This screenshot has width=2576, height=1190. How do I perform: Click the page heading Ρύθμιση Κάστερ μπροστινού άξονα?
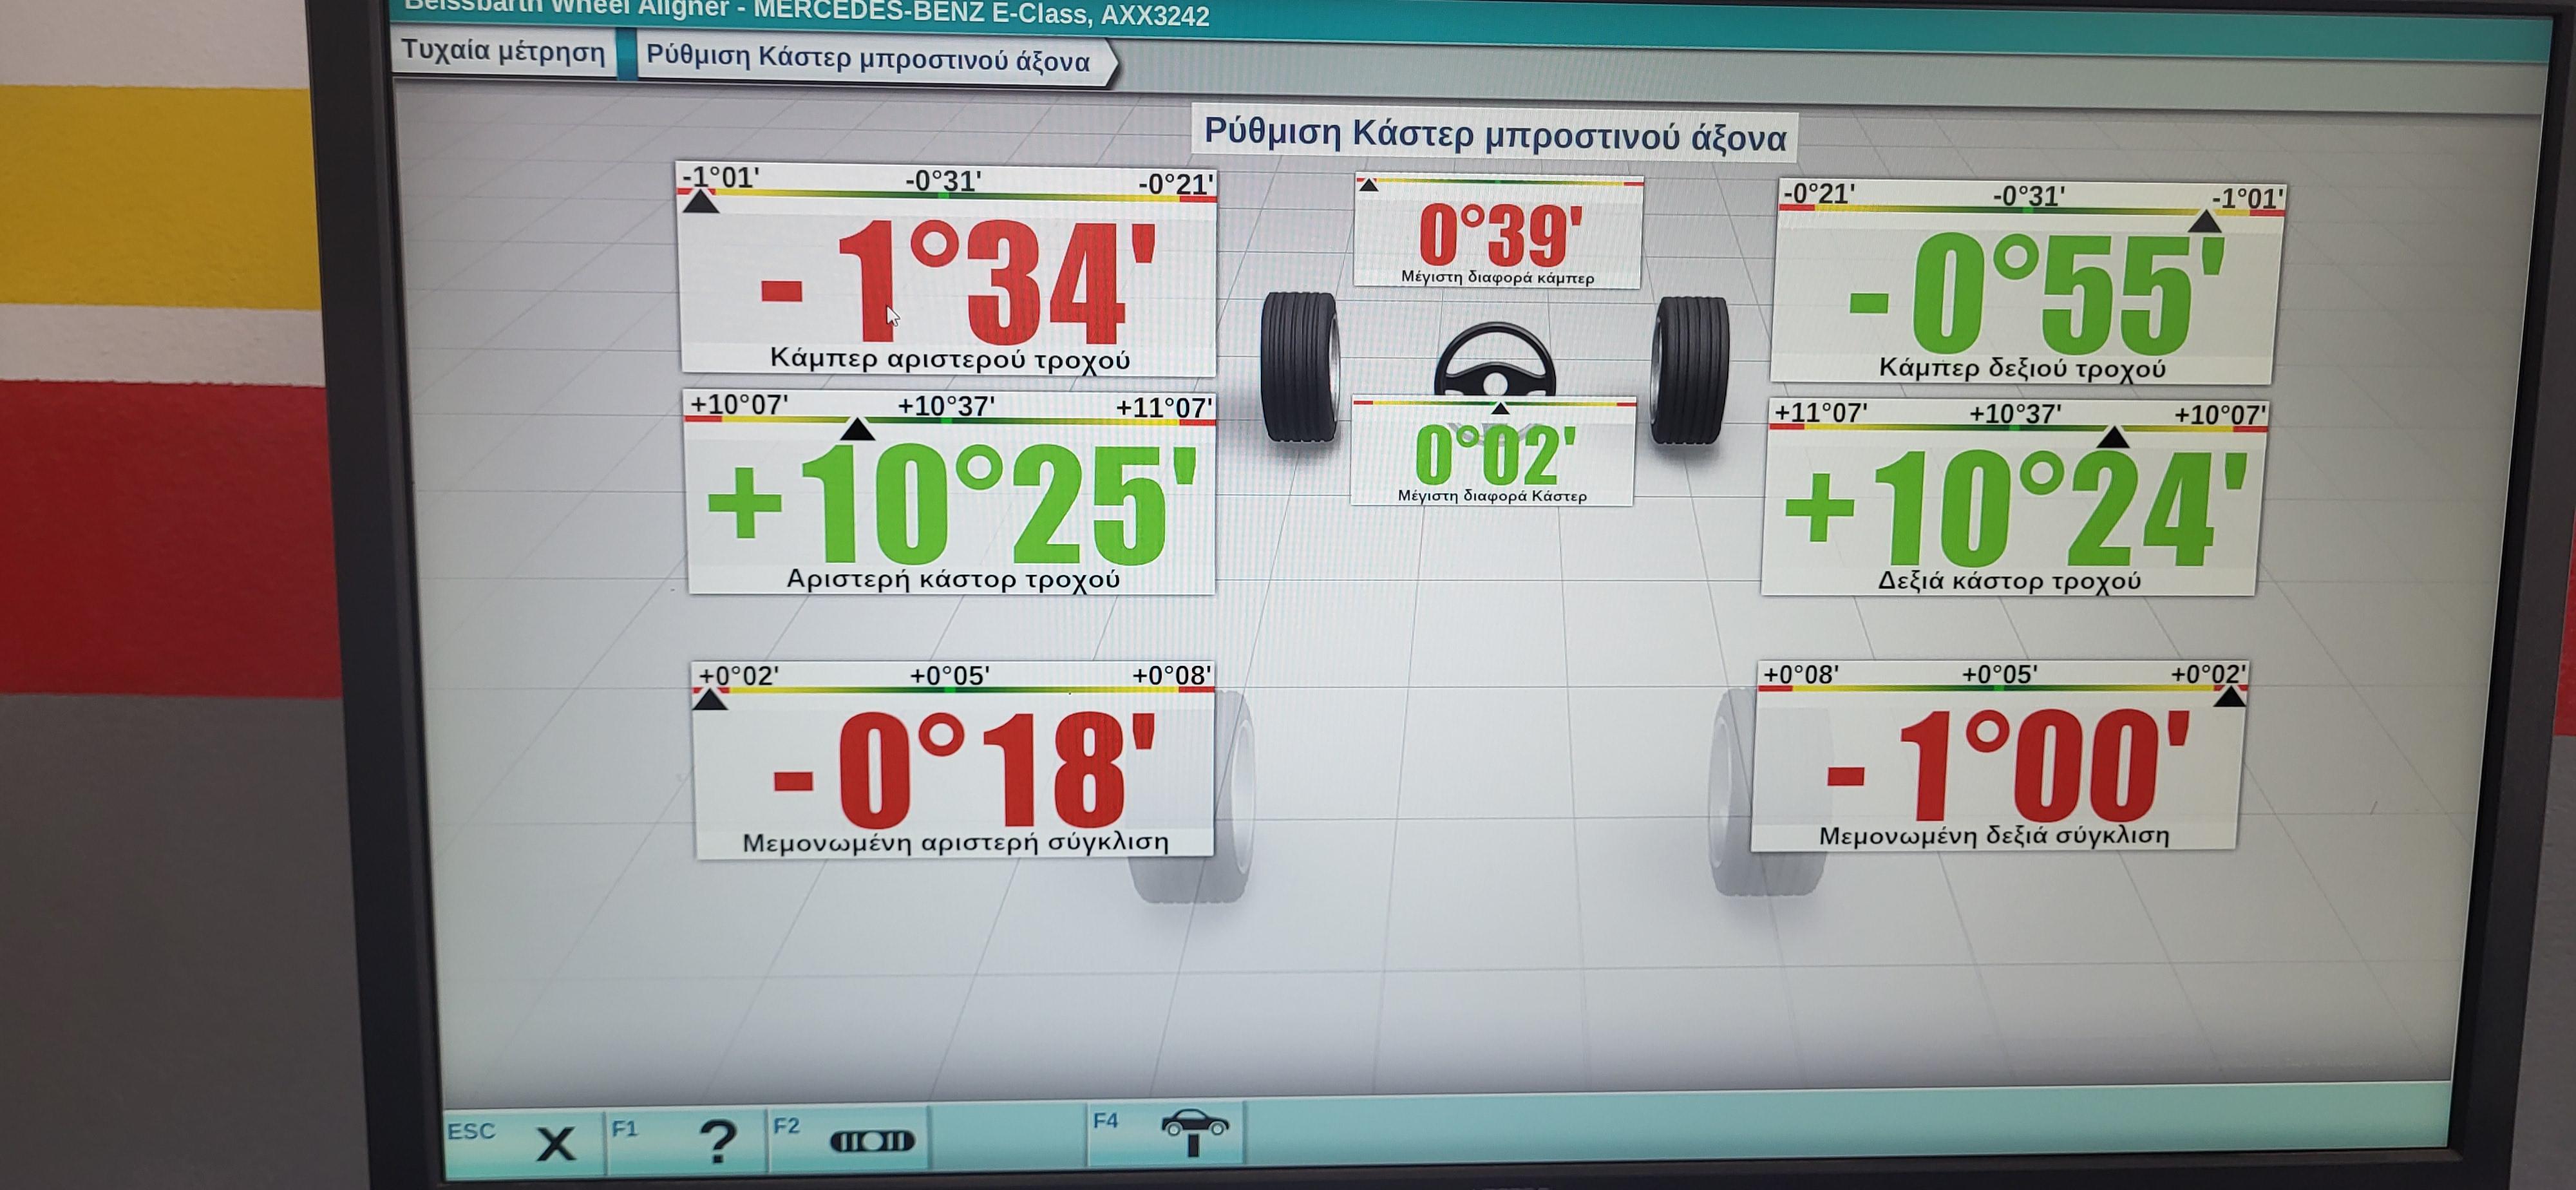(1494, 134)
